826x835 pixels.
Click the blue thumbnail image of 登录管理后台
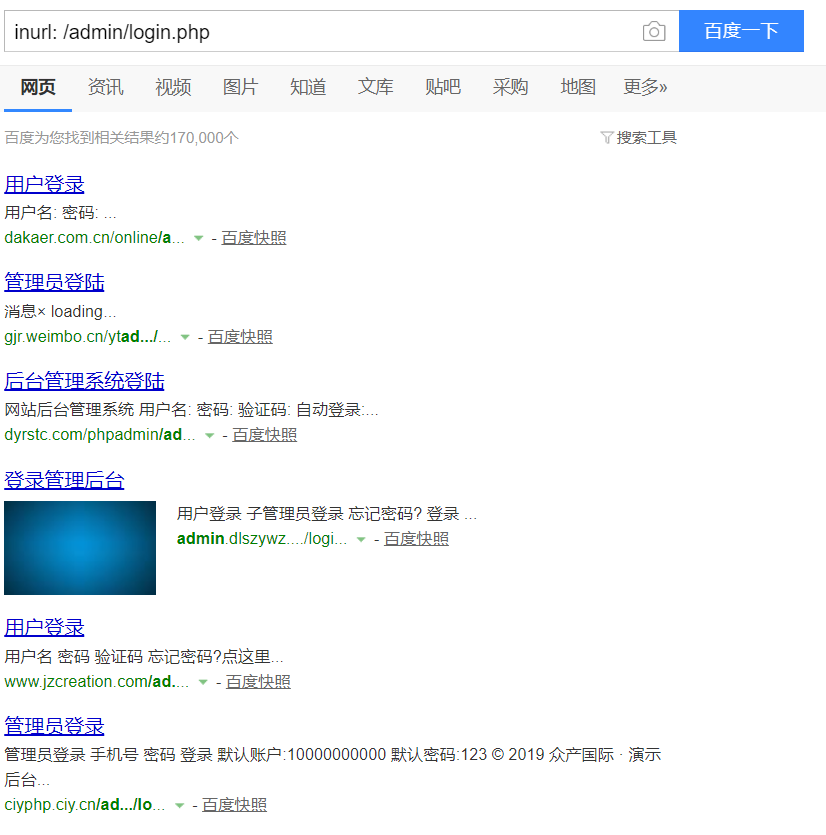pos(80,547)
